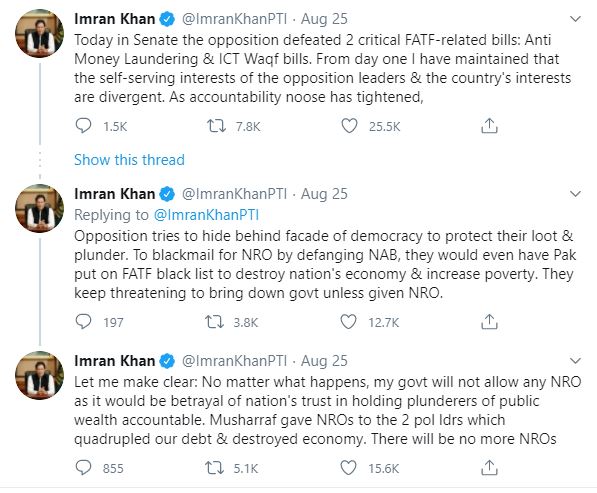The image size is (597, 493).
Task: Retweet the tweet with 7.8K retweets
Action: click(216, 126)
